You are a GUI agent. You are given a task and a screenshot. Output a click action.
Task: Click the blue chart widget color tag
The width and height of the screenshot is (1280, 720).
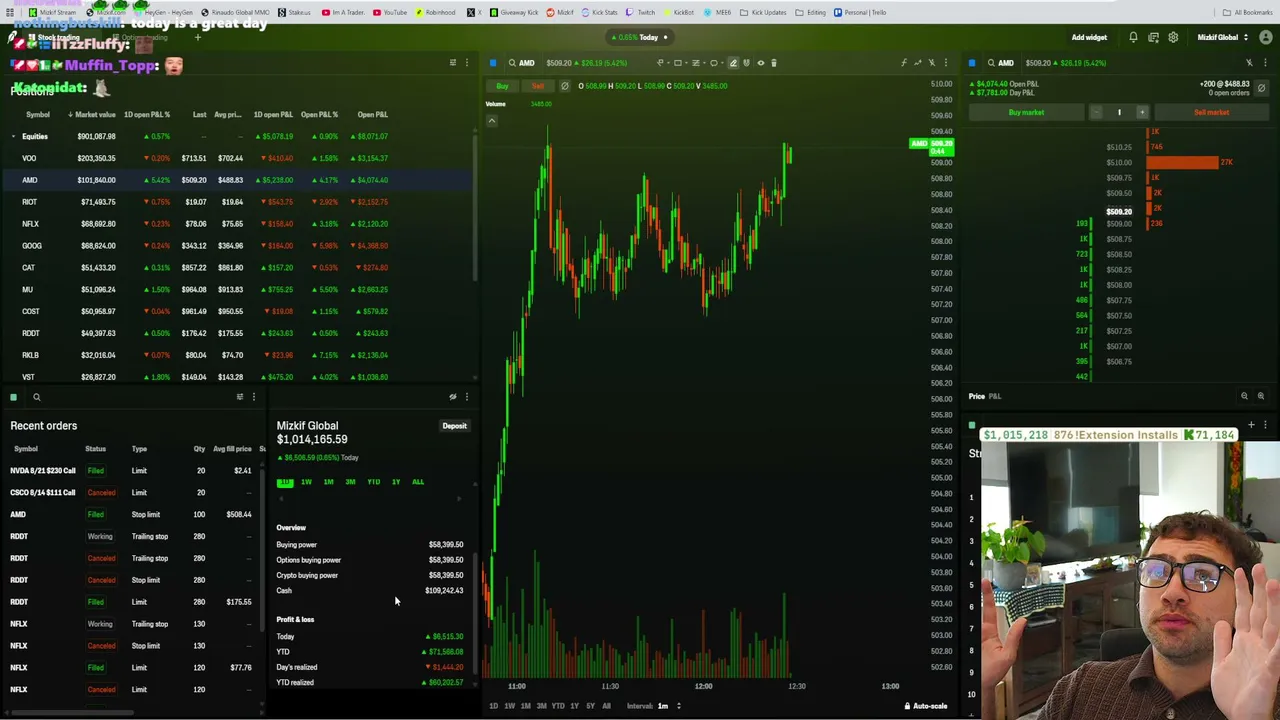pos(493,63)
